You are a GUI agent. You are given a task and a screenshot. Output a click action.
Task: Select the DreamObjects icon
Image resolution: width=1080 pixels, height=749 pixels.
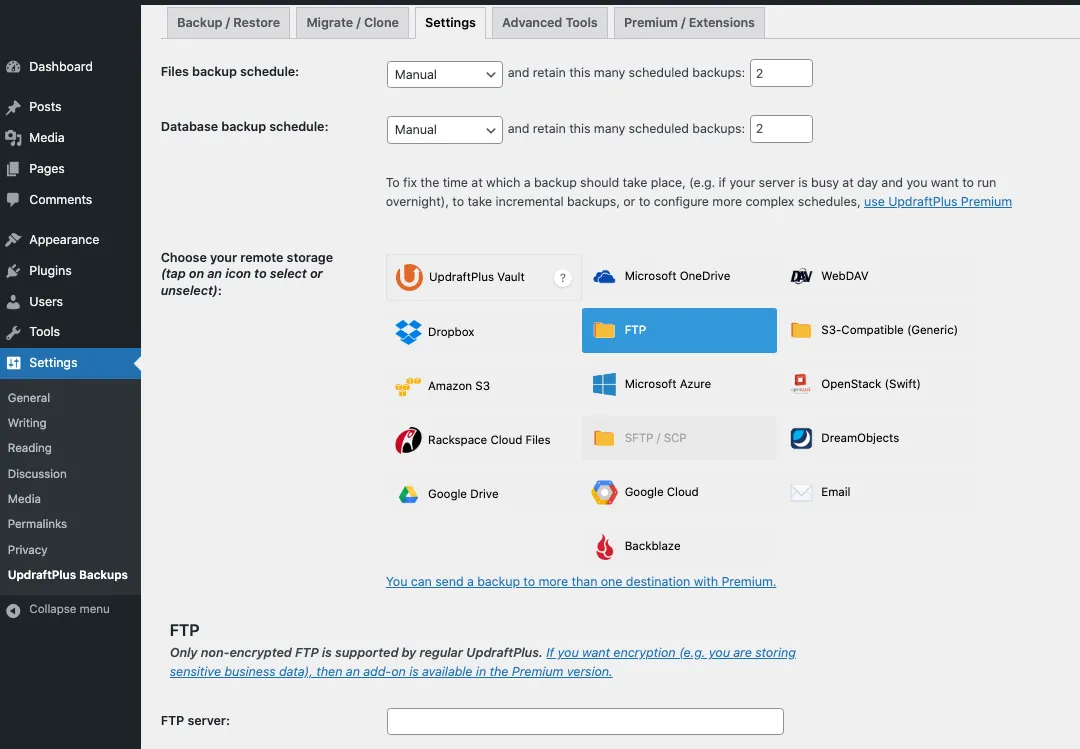(x=801, y=438)
